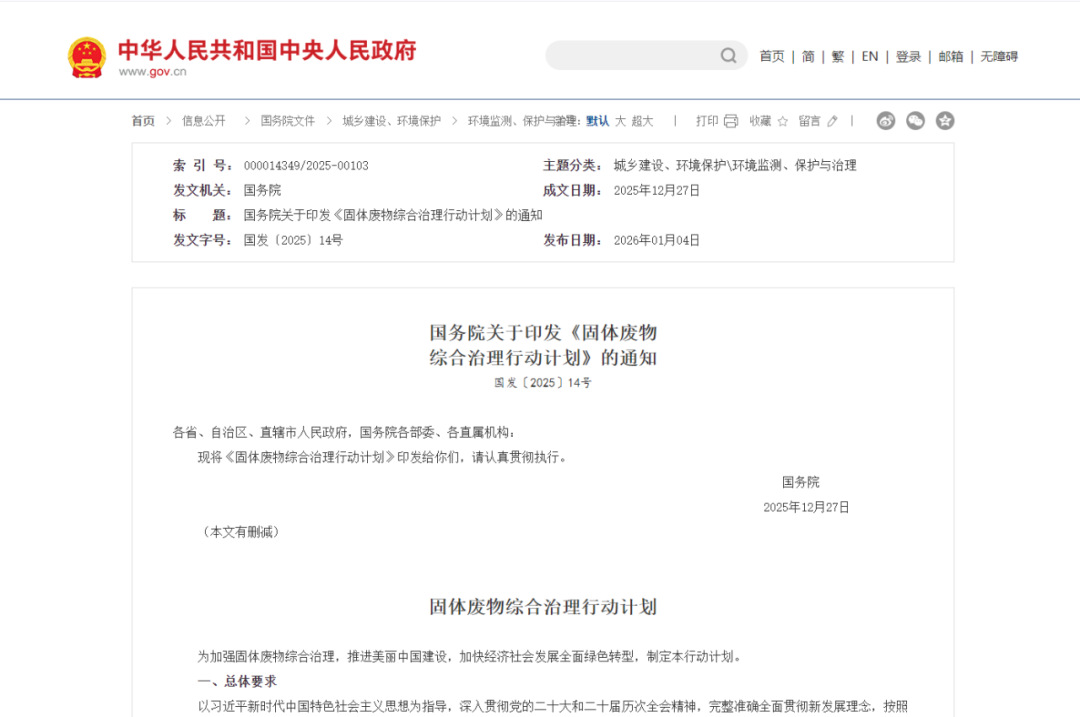Reset font size to 默认
The width and height of the screenshot is (1080, 717).
point(596,120)
